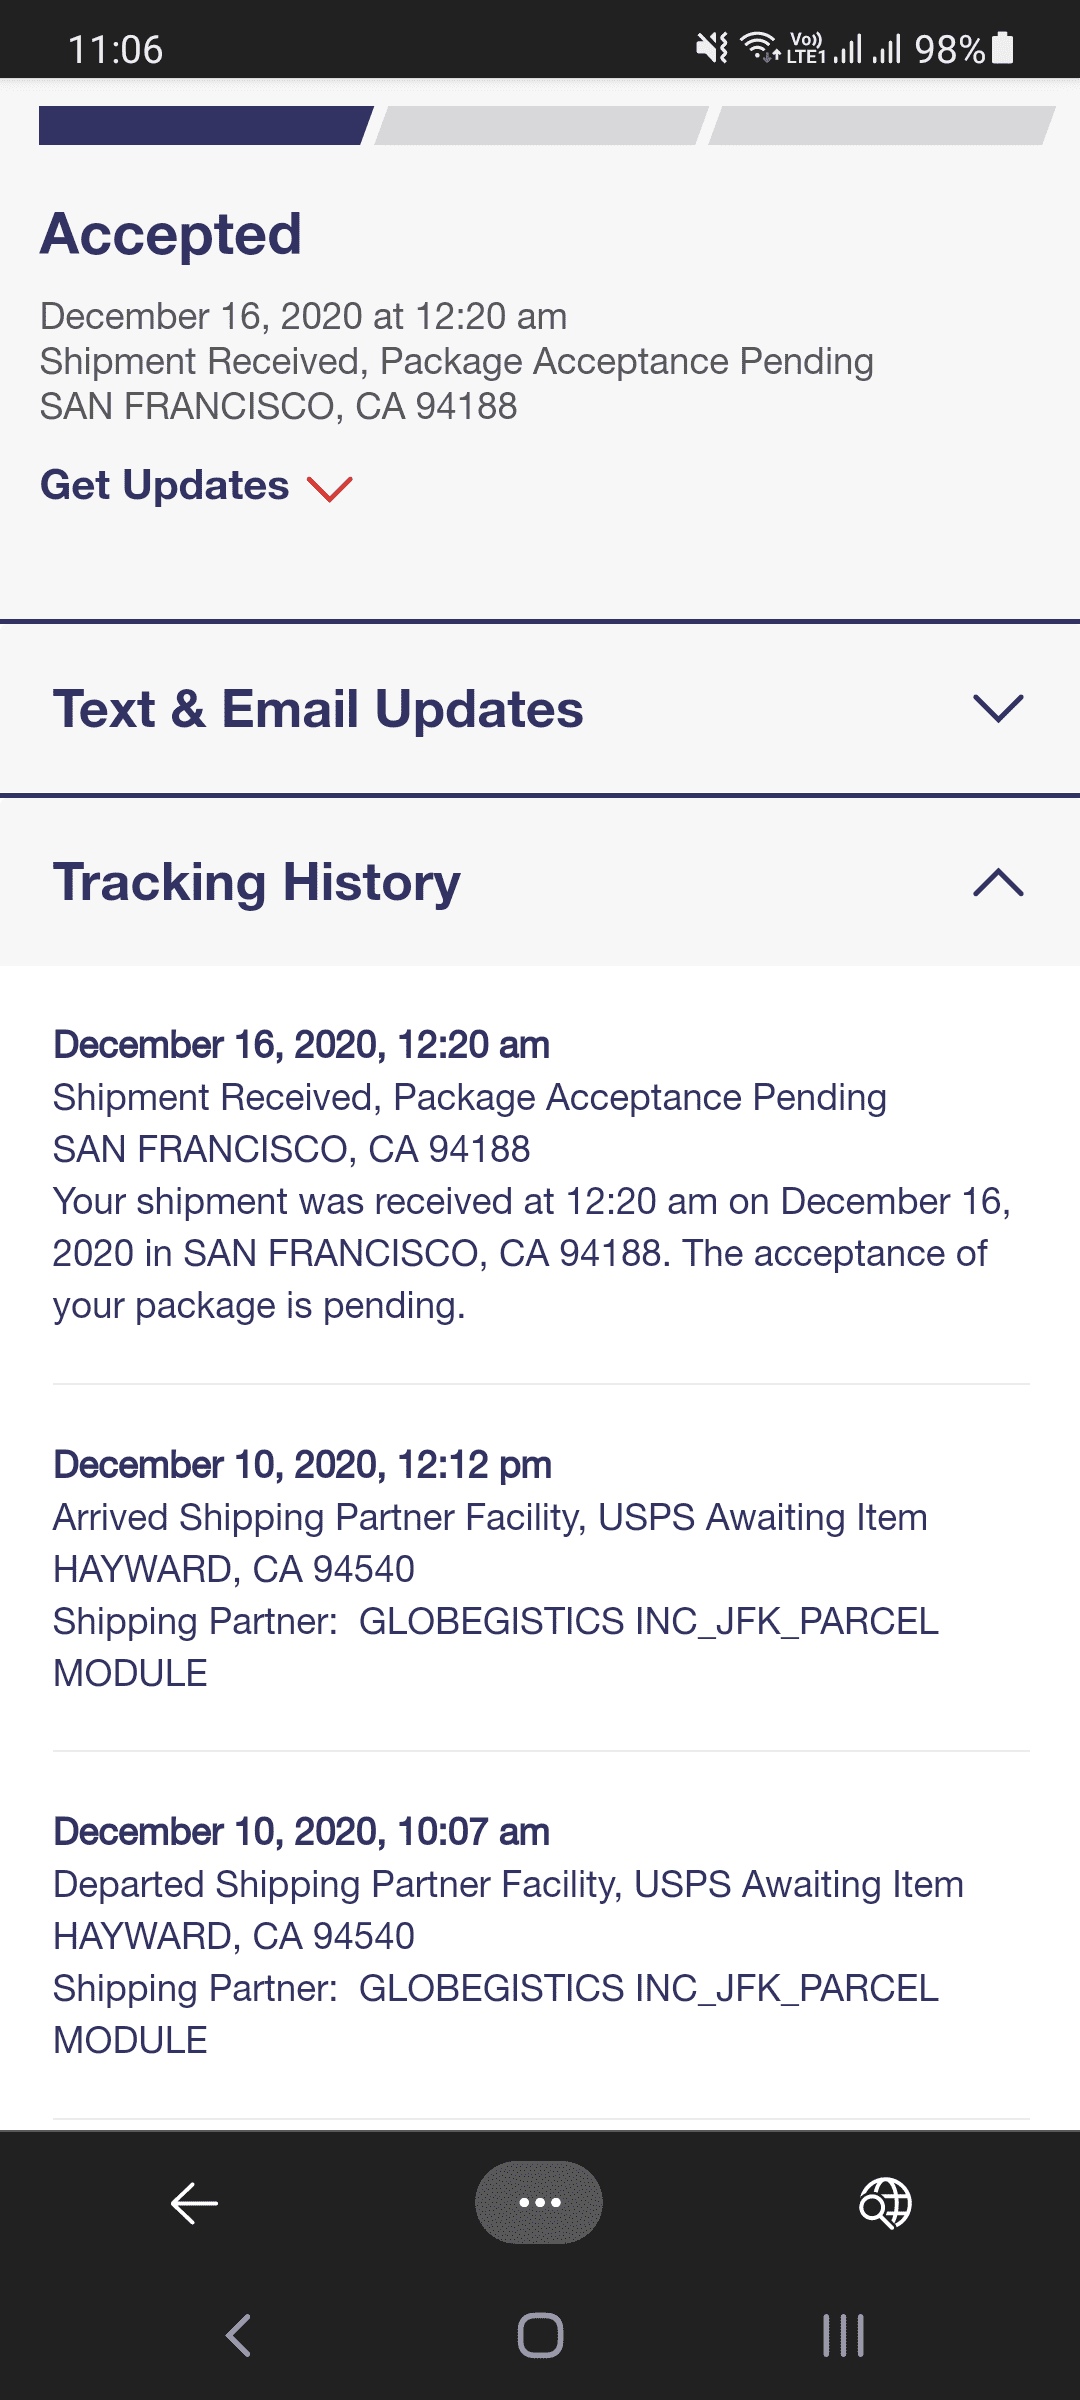
Task: Click the middle gray progress segment
Action: tap(541, 125)
